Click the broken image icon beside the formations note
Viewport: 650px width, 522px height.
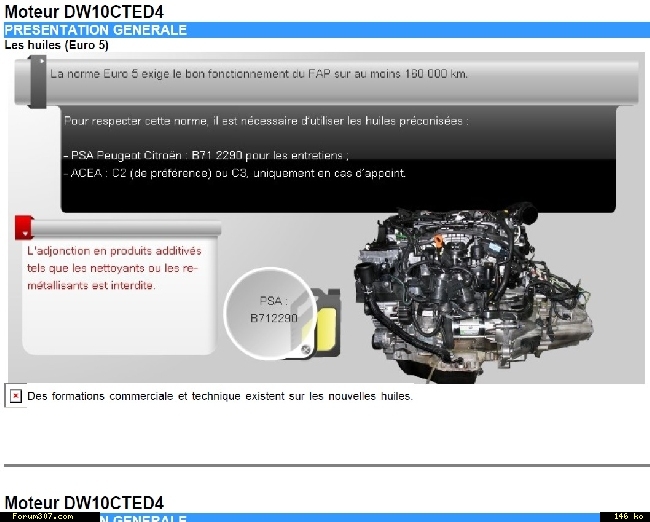coord(15,396)
